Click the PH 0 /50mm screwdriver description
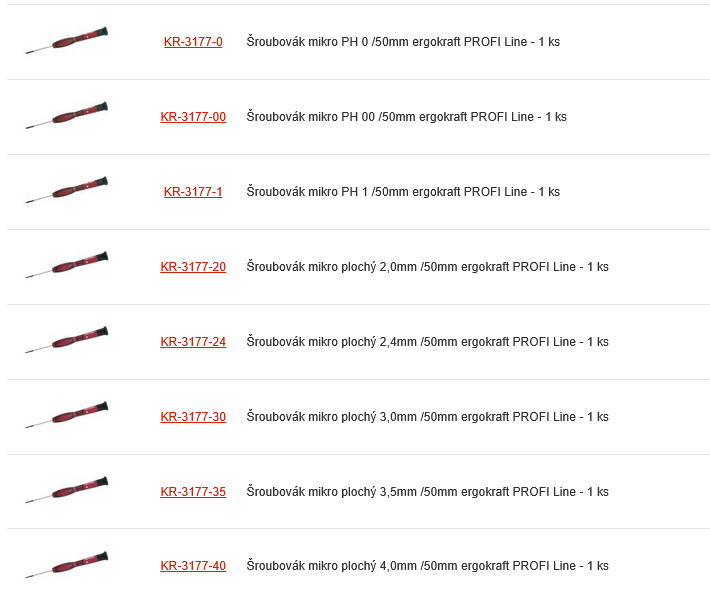This screenshot has height=591, width=710. click(403, 42)
